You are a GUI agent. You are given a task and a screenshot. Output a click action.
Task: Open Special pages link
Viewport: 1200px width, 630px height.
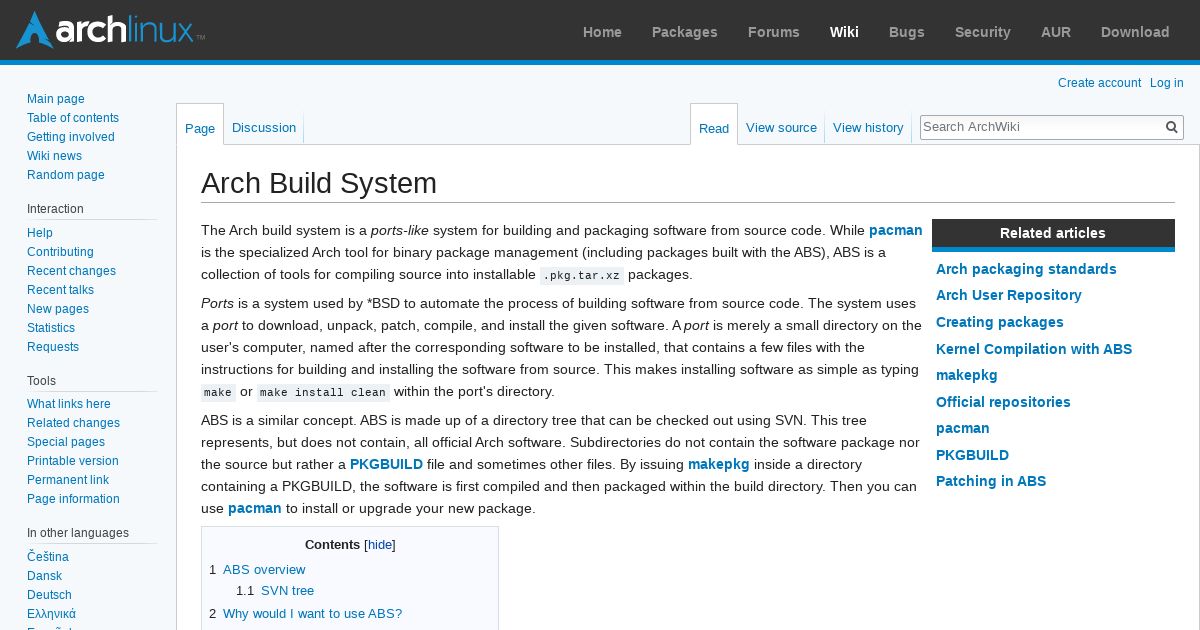pyautogui.click(x=66, y=442)
